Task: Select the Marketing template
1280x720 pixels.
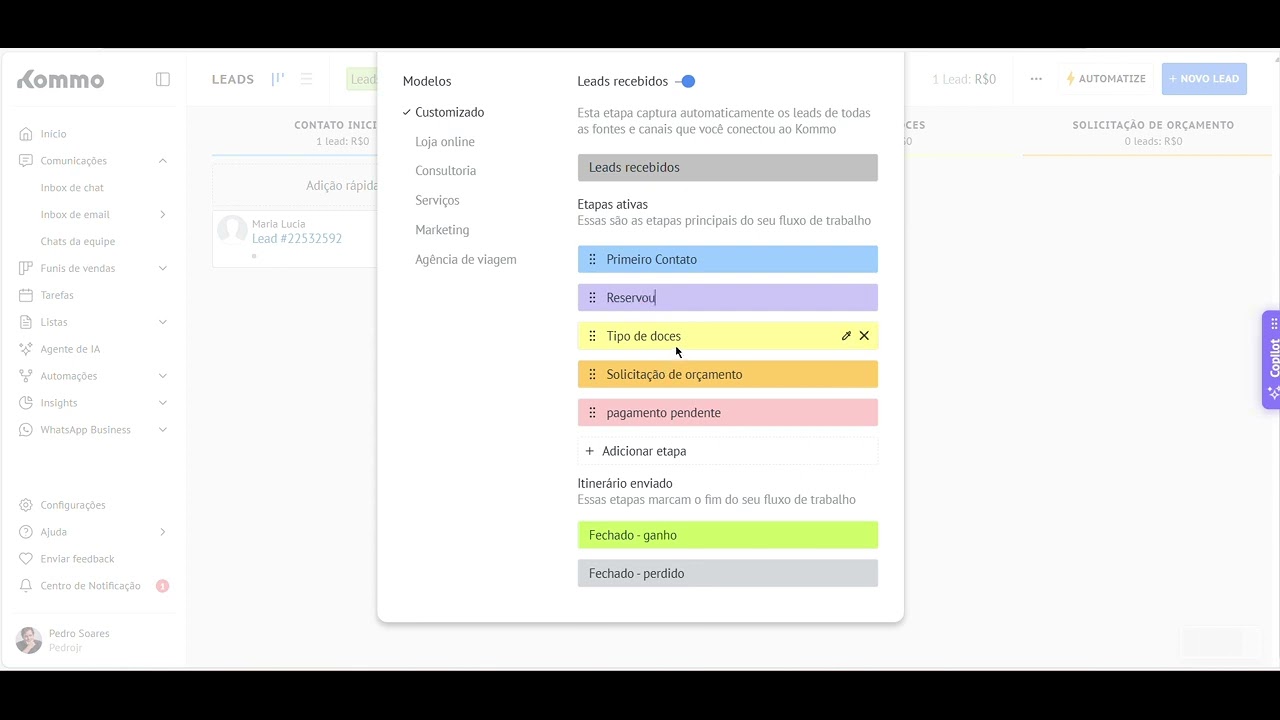Action: click(x=442, y=230)
